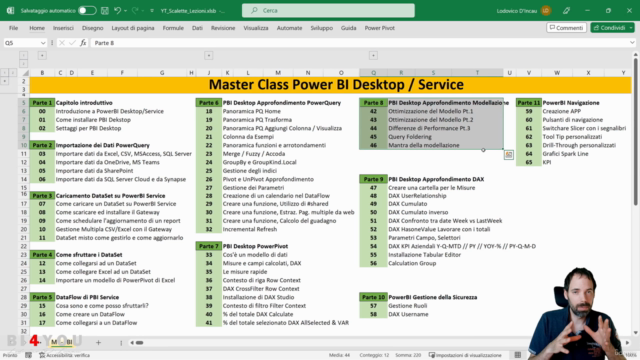Click the Commenti button

[x=566, y=28]
